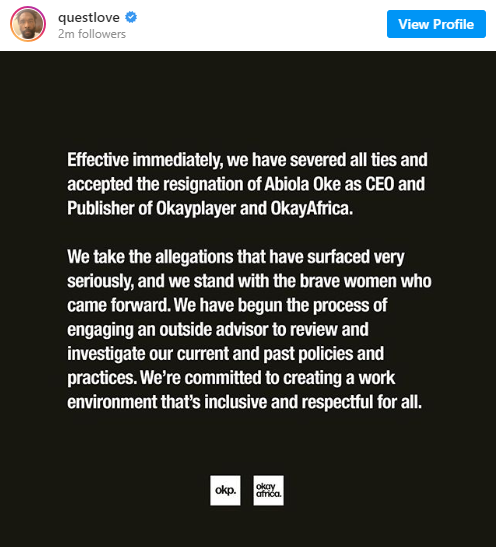Click the okay africa logo square
This screenshot has width=496, height=547.
click(269, 490)
